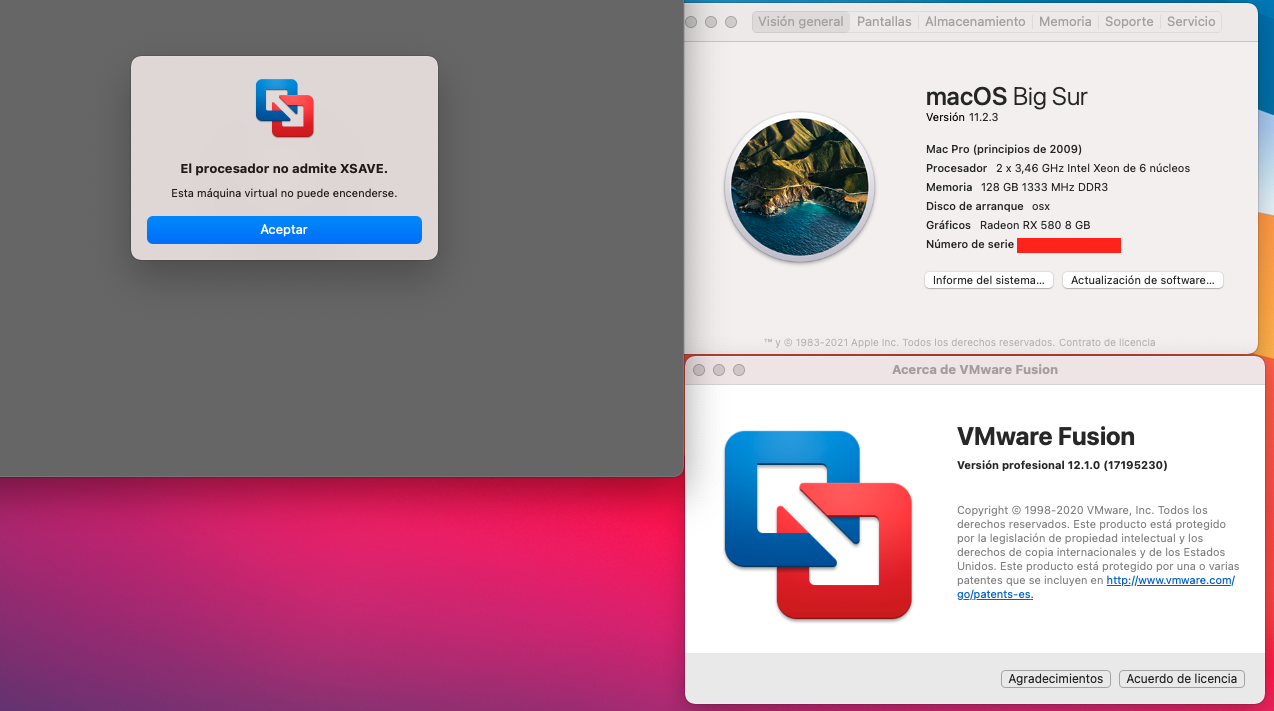This screenshot has height=711, width=1274.
Task: Click the Número de serie label
Action: pyautogui.click(x=970, y=245)
